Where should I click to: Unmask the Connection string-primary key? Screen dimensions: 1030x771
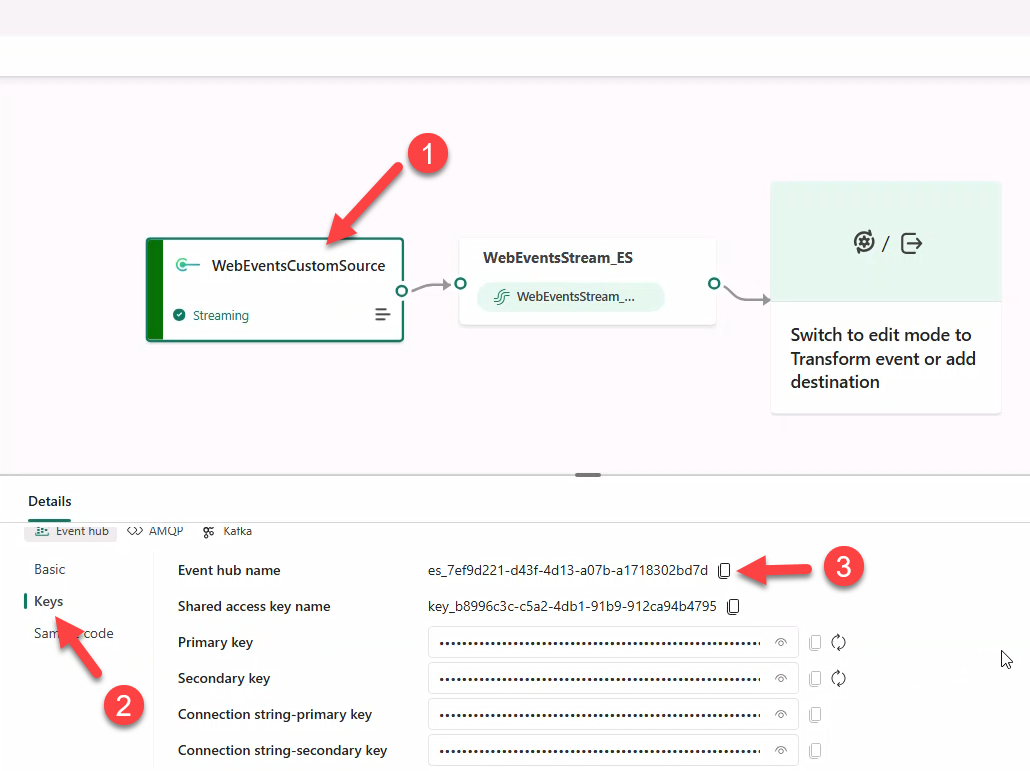[781, 715]
